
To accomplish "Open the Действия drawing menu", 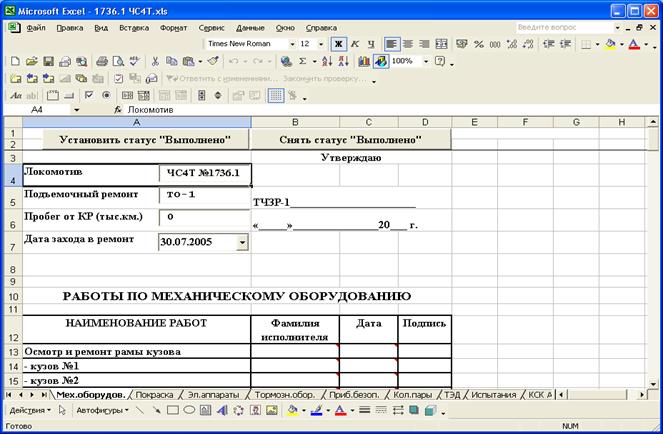I will point(30,410).
